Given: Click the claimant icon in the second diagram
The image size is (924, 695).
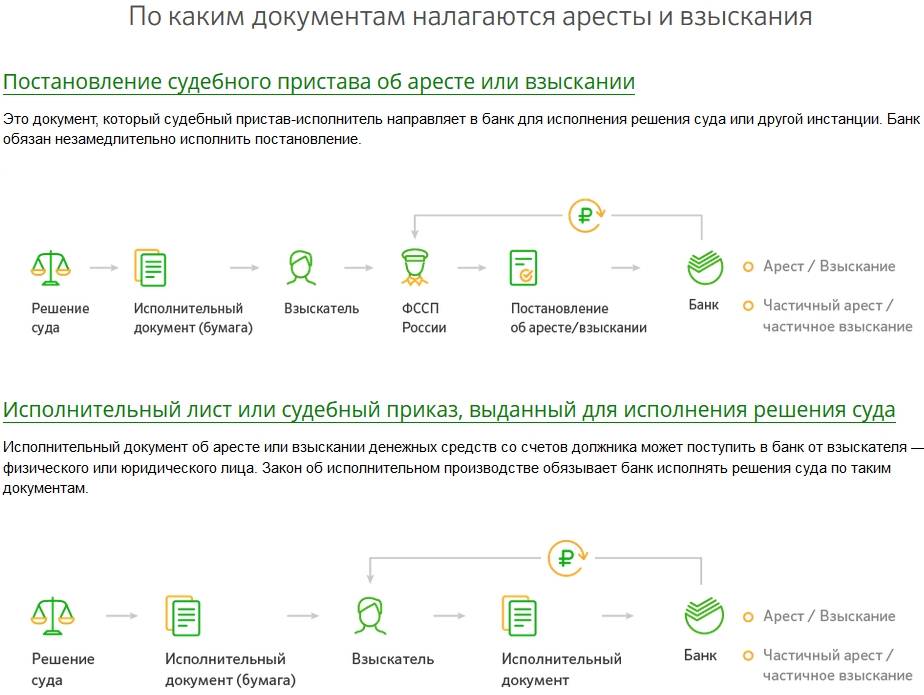Looking at the screenshot, I should click(369, 617).
